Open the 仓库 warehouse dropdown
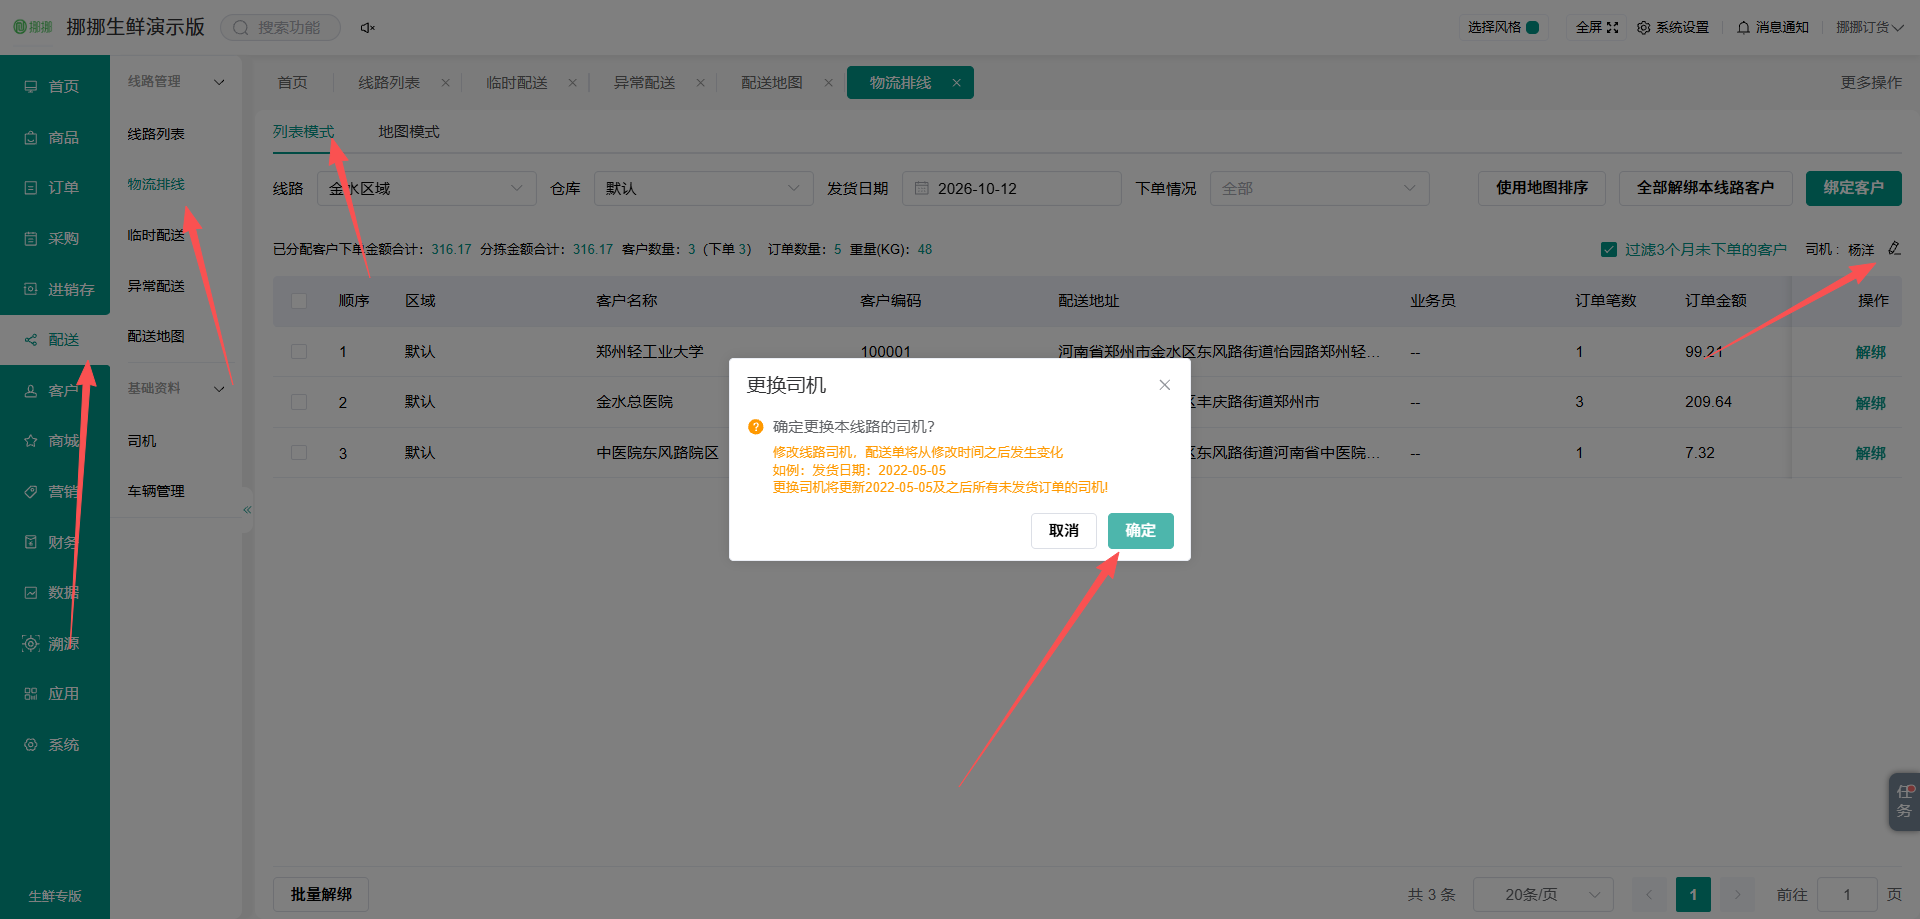1920x919 pixels. [703, 189]
